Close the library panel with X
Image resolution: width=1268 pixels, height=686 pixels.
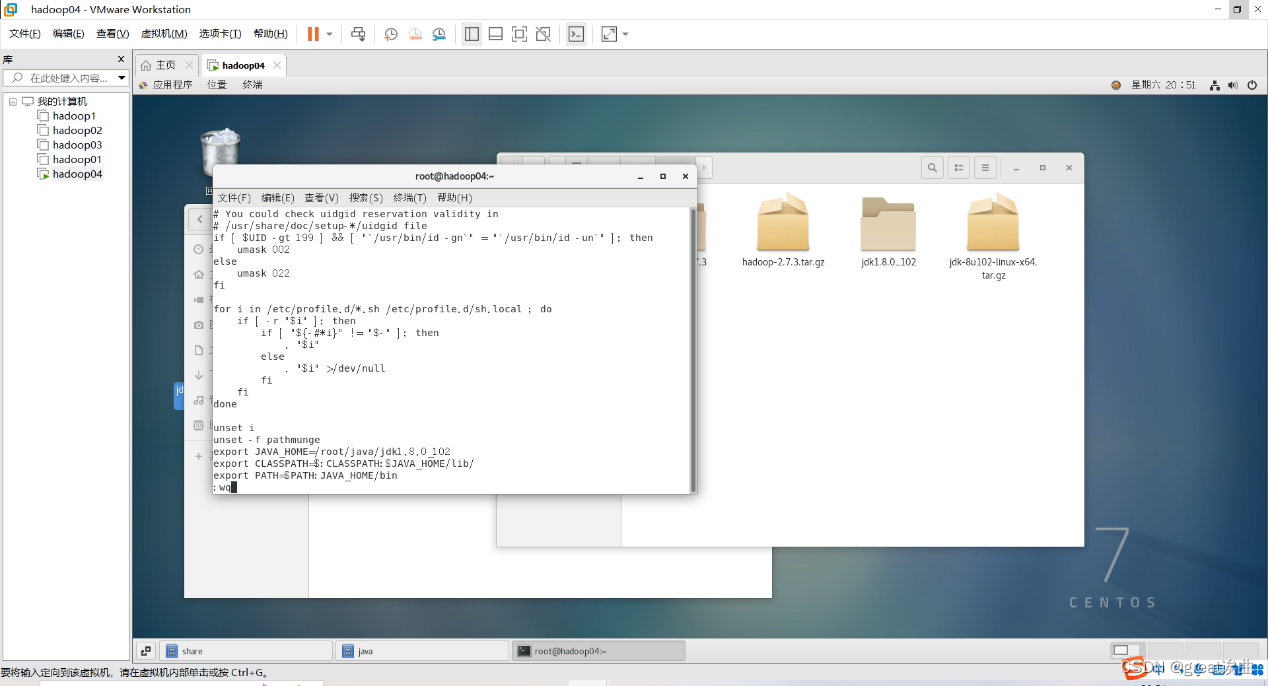(x=121, y=59)
